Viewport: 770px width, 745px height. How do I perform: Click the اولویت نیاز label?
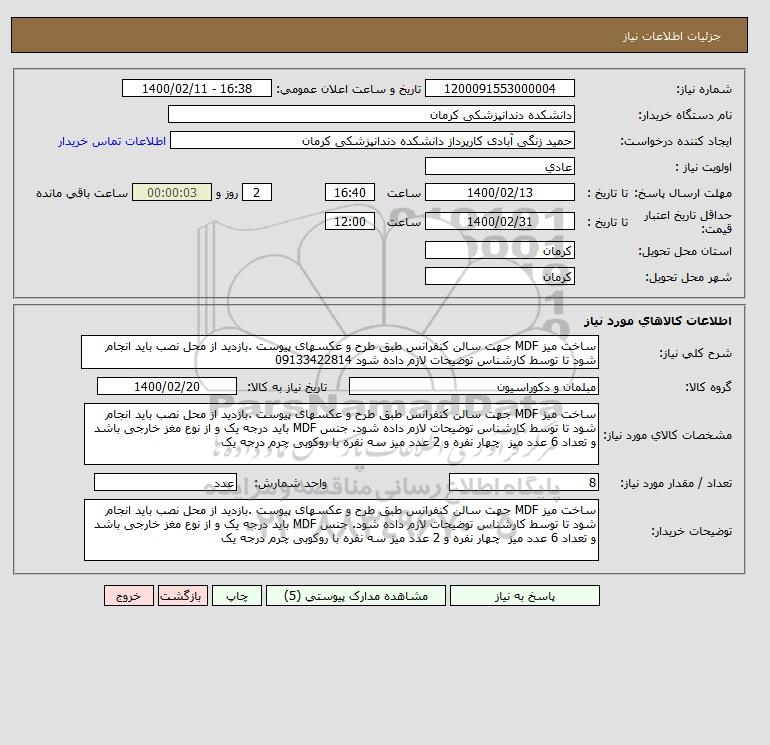704,167
